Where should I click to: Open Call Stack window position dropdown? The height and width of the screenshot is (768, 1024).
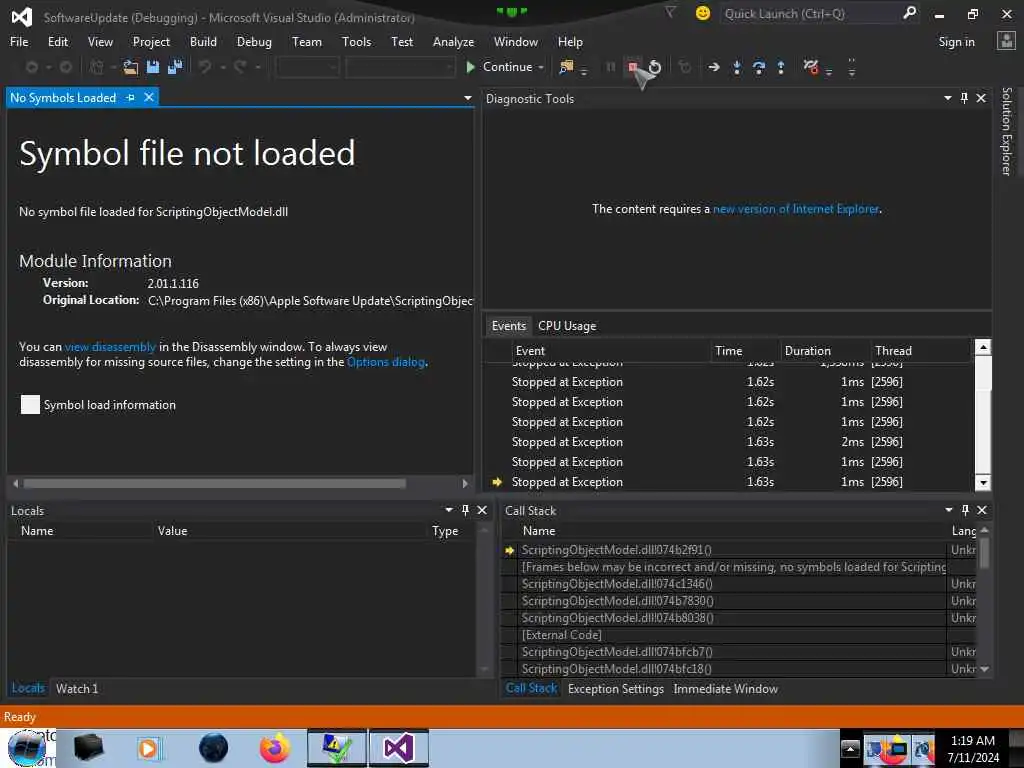tap(948, 510)
